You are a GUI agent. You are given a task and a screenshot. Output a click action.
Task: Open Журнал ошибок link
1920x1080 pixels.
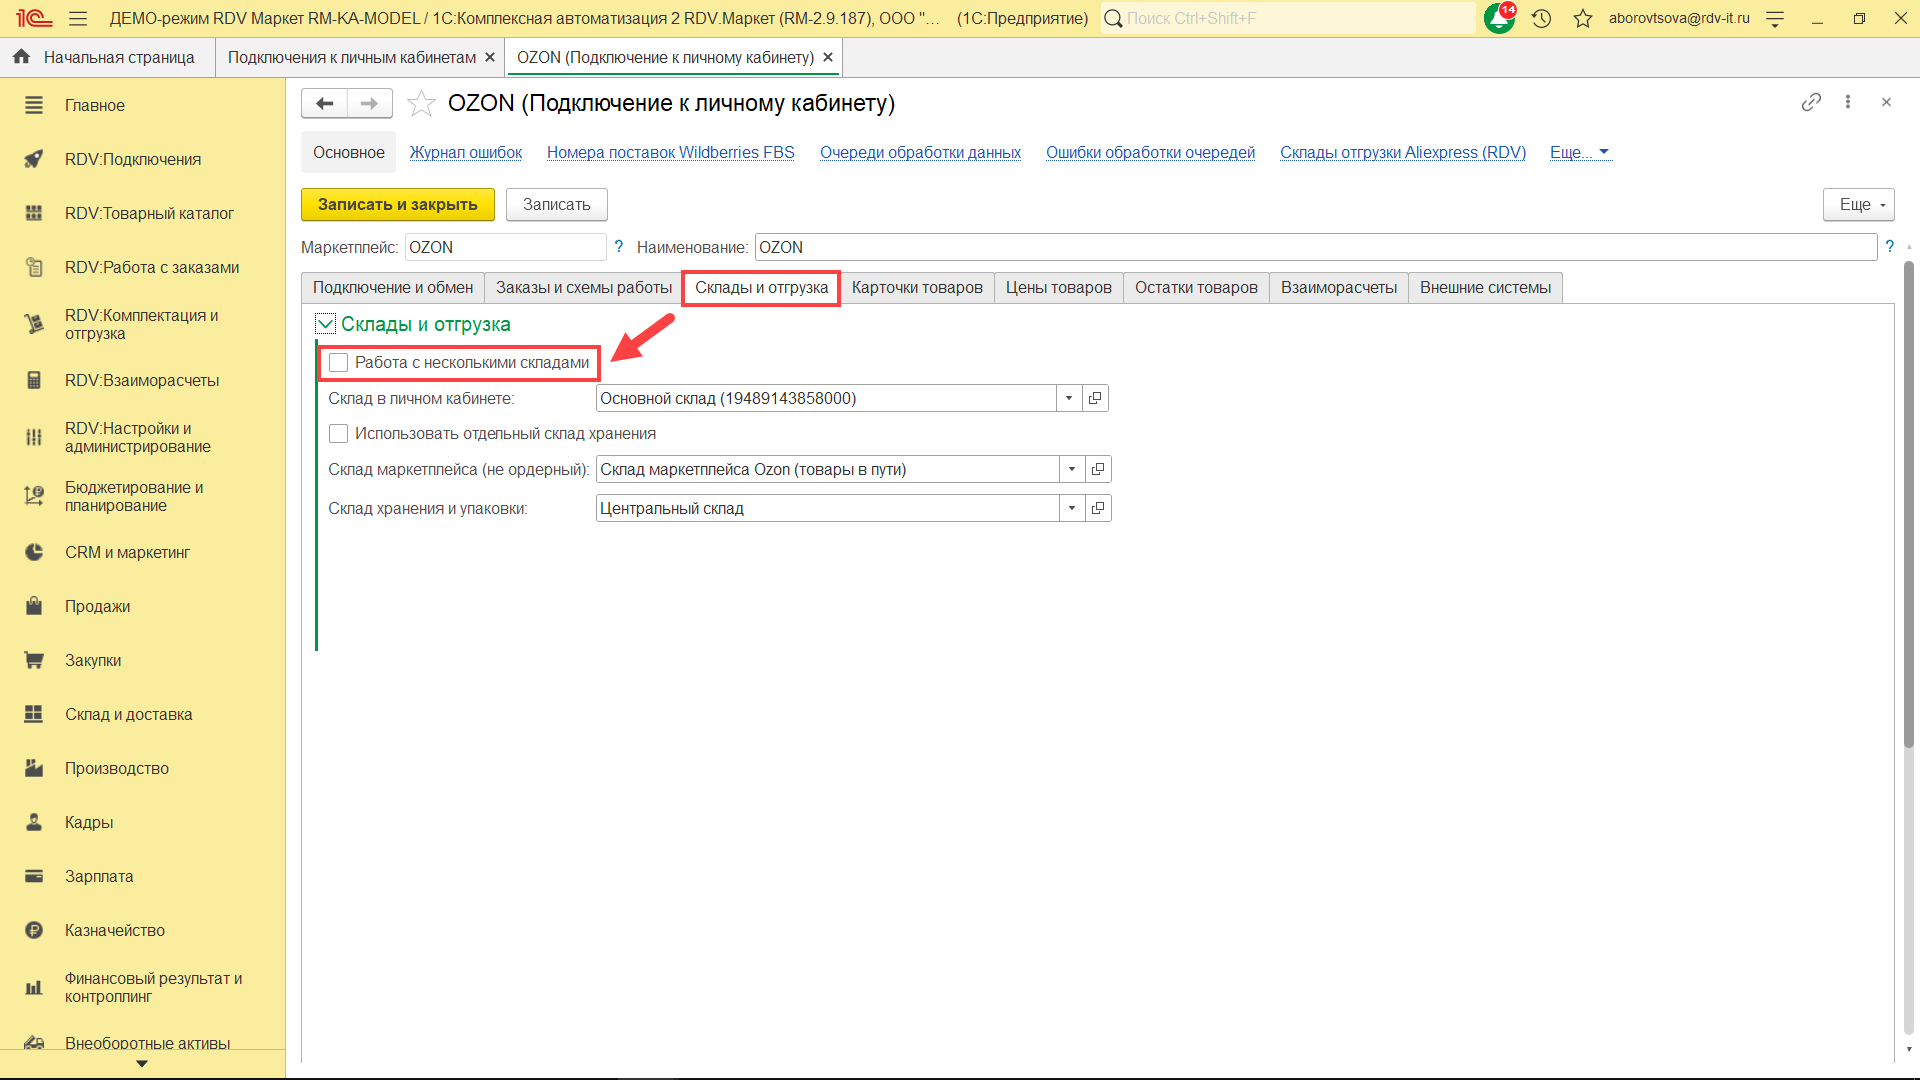465,152
